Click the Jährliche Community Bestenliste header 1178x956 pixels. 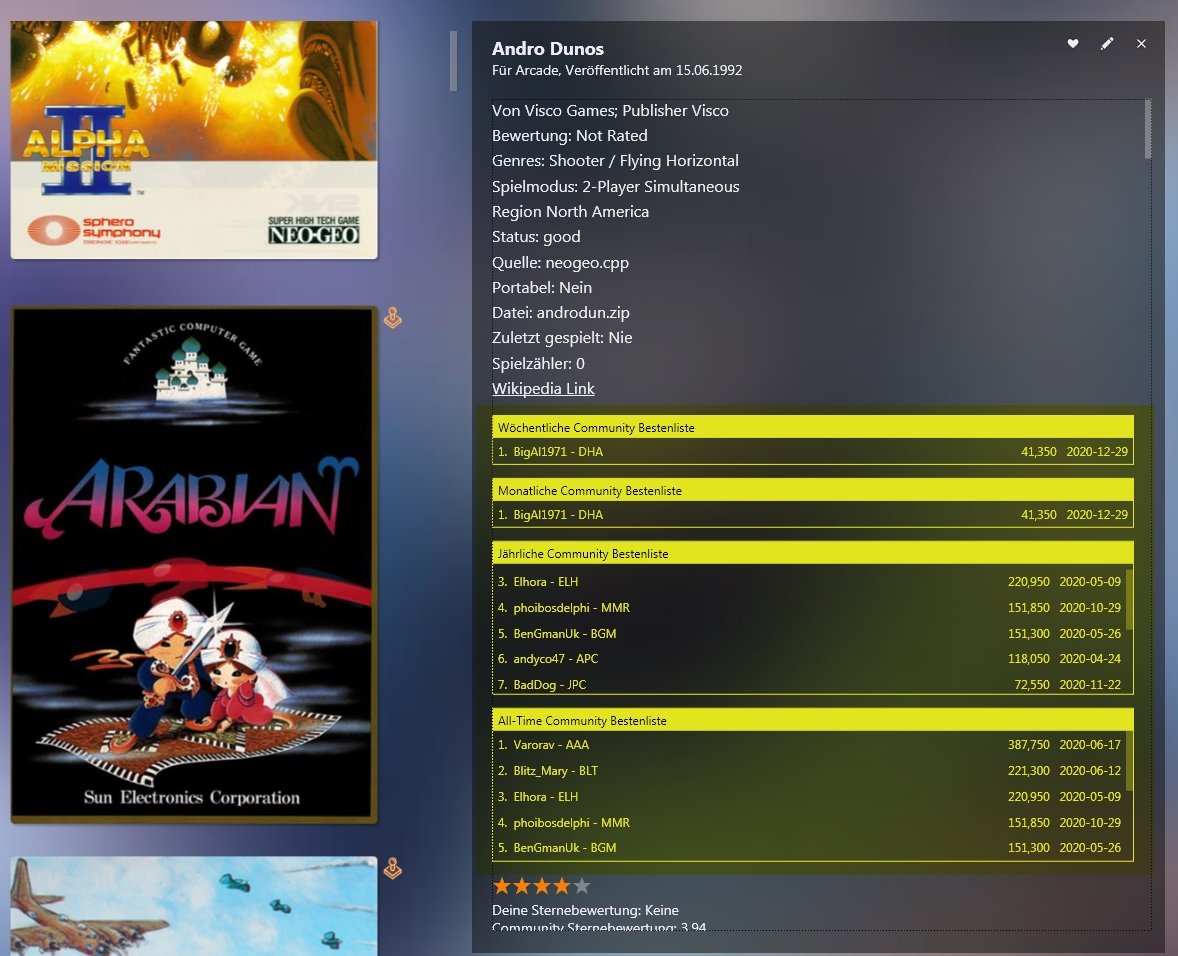tap(812, 553)
